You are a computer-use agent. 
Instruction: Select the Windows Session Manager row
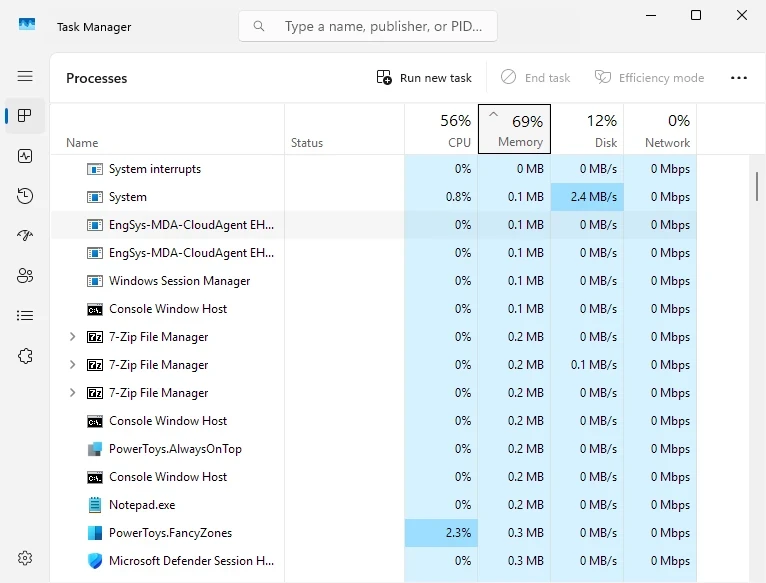(374, 281)
